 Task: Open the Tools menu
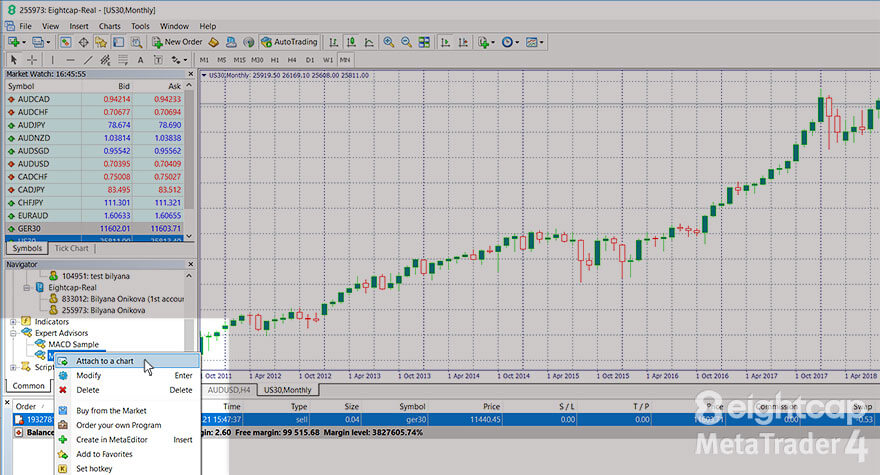[x=140, y=26]
